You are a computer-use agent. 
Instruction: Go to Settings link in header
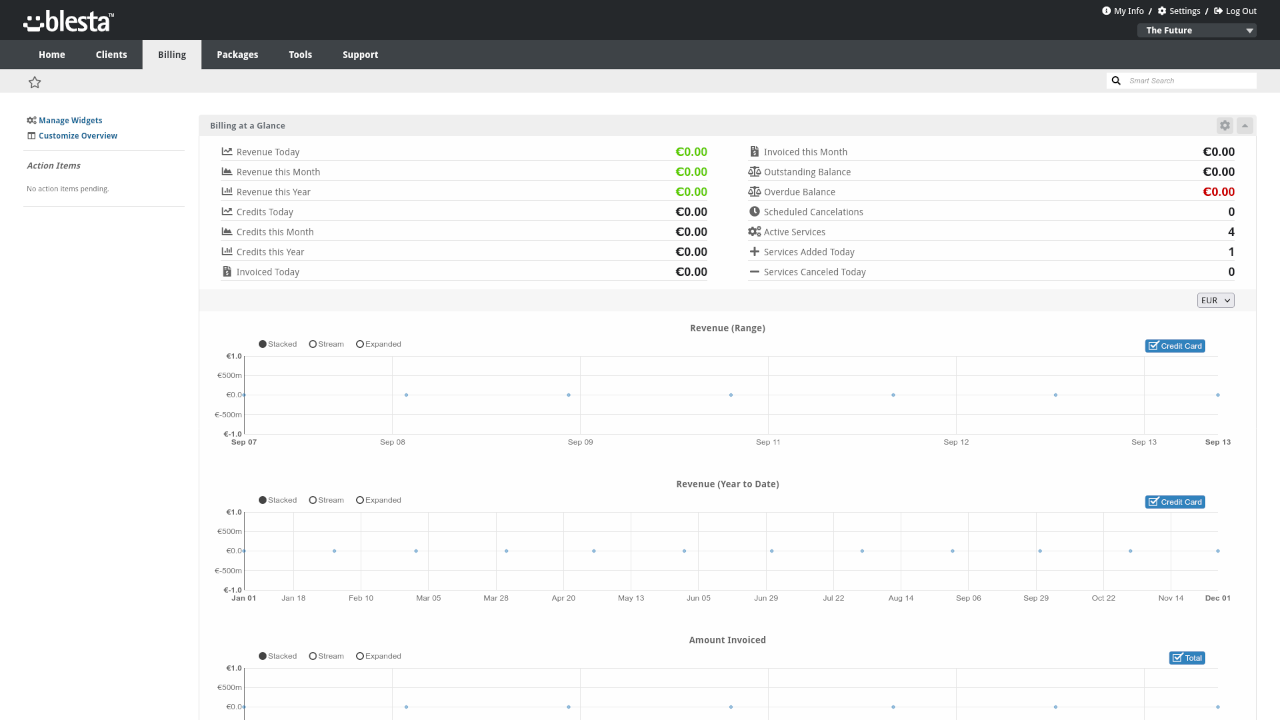(1184, 11)
